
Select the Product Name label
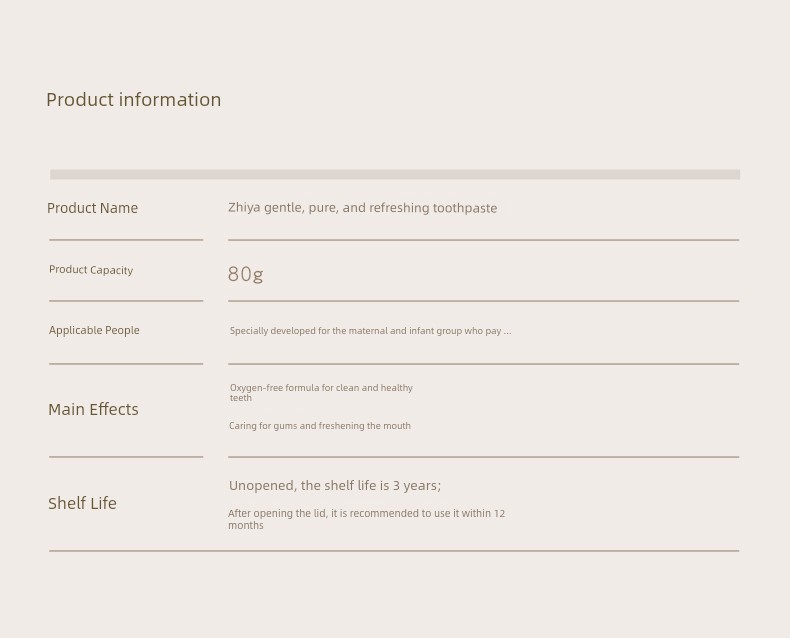coord(92,208)
